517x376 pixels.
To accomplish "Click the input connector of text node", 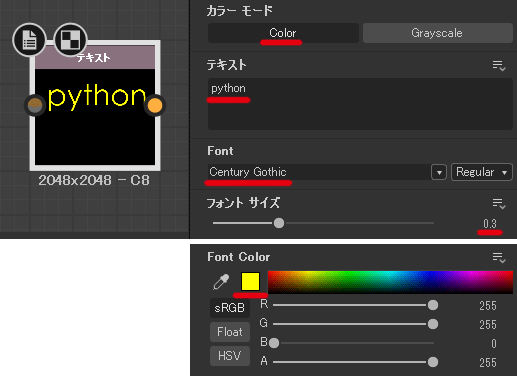I will tap(35, 105).
